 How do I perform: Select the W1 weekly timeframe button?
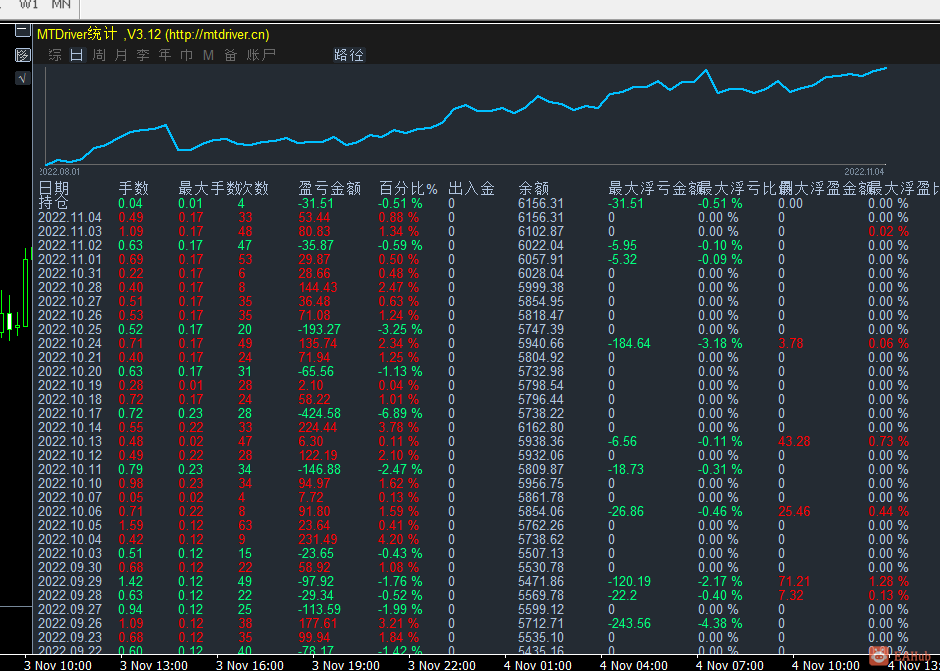pyautogui.click(x=29, y=5)
